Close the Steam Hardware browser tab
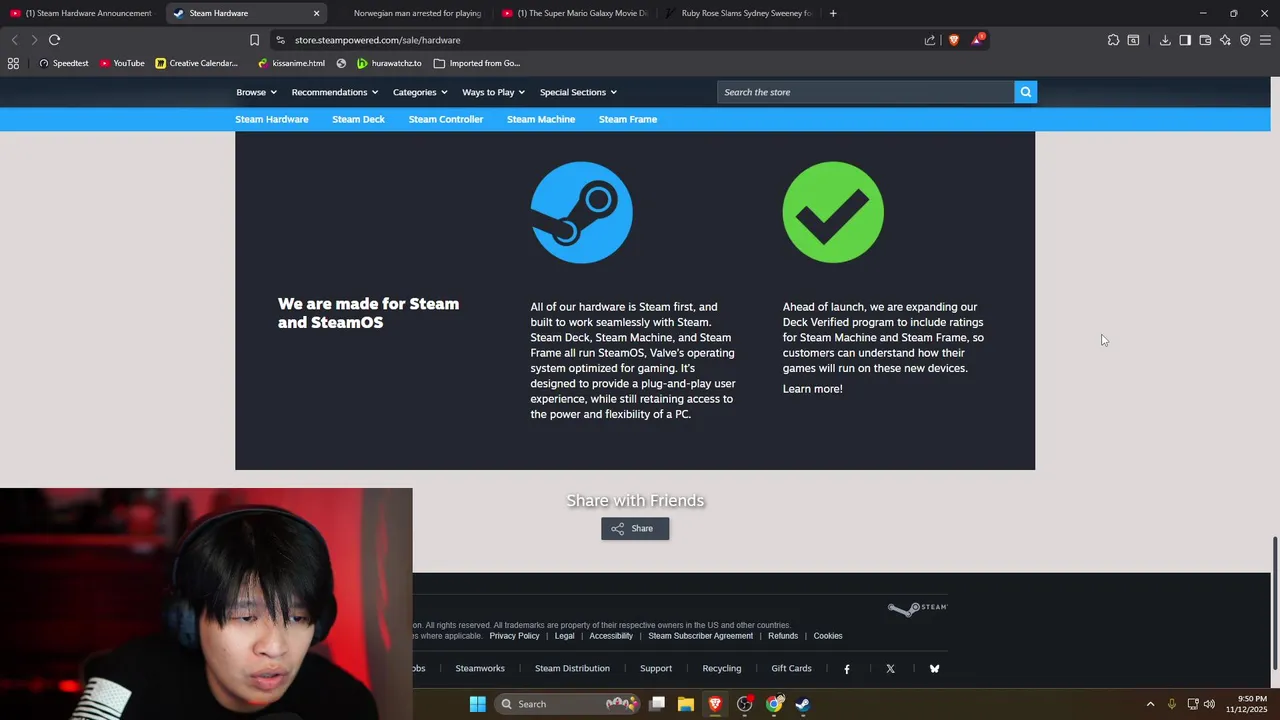Viewport: 1280px width, 720px height. pyautogui.click(x=316, y=13)
